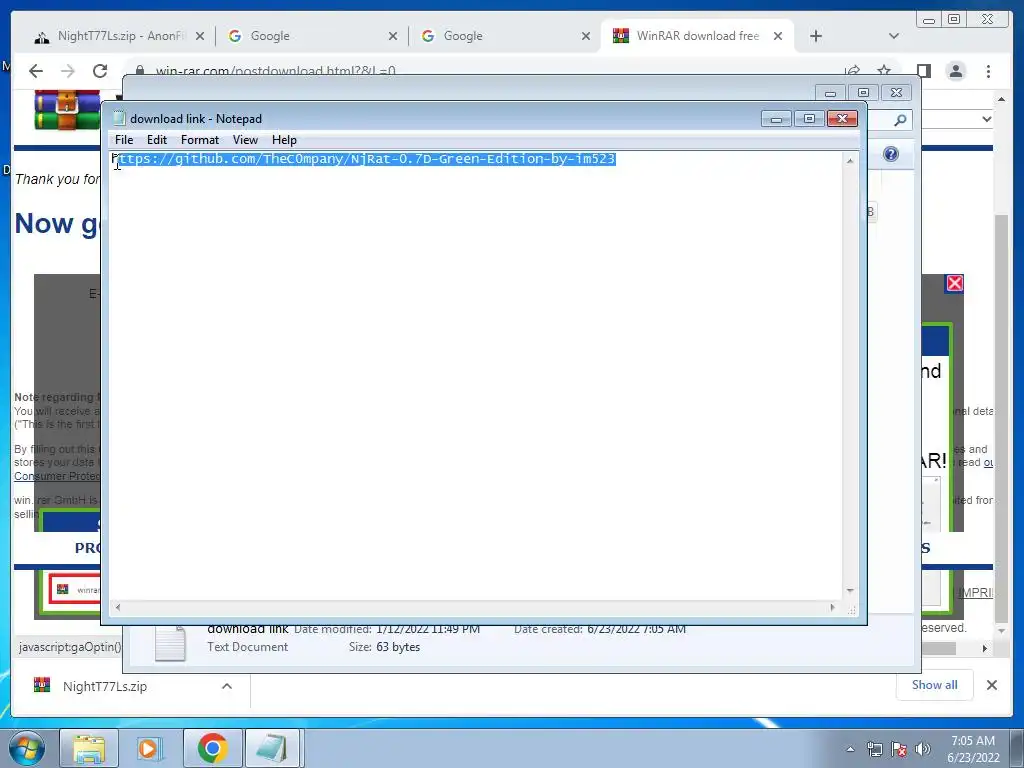This screenshot has height=768, width=1024.
Task: Minimize the Explorer window behind Notepad
Action: [x=830, y=93]
